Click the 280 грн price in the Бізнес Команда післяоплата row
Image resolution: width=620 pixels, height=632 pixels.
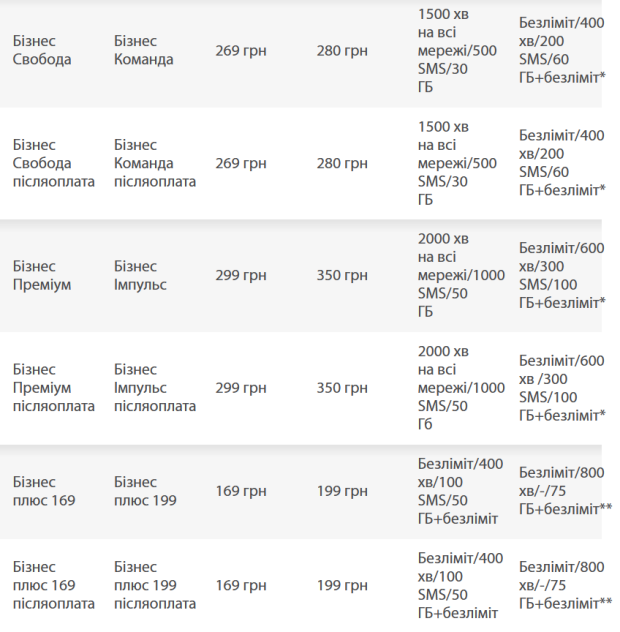(342, 163)
